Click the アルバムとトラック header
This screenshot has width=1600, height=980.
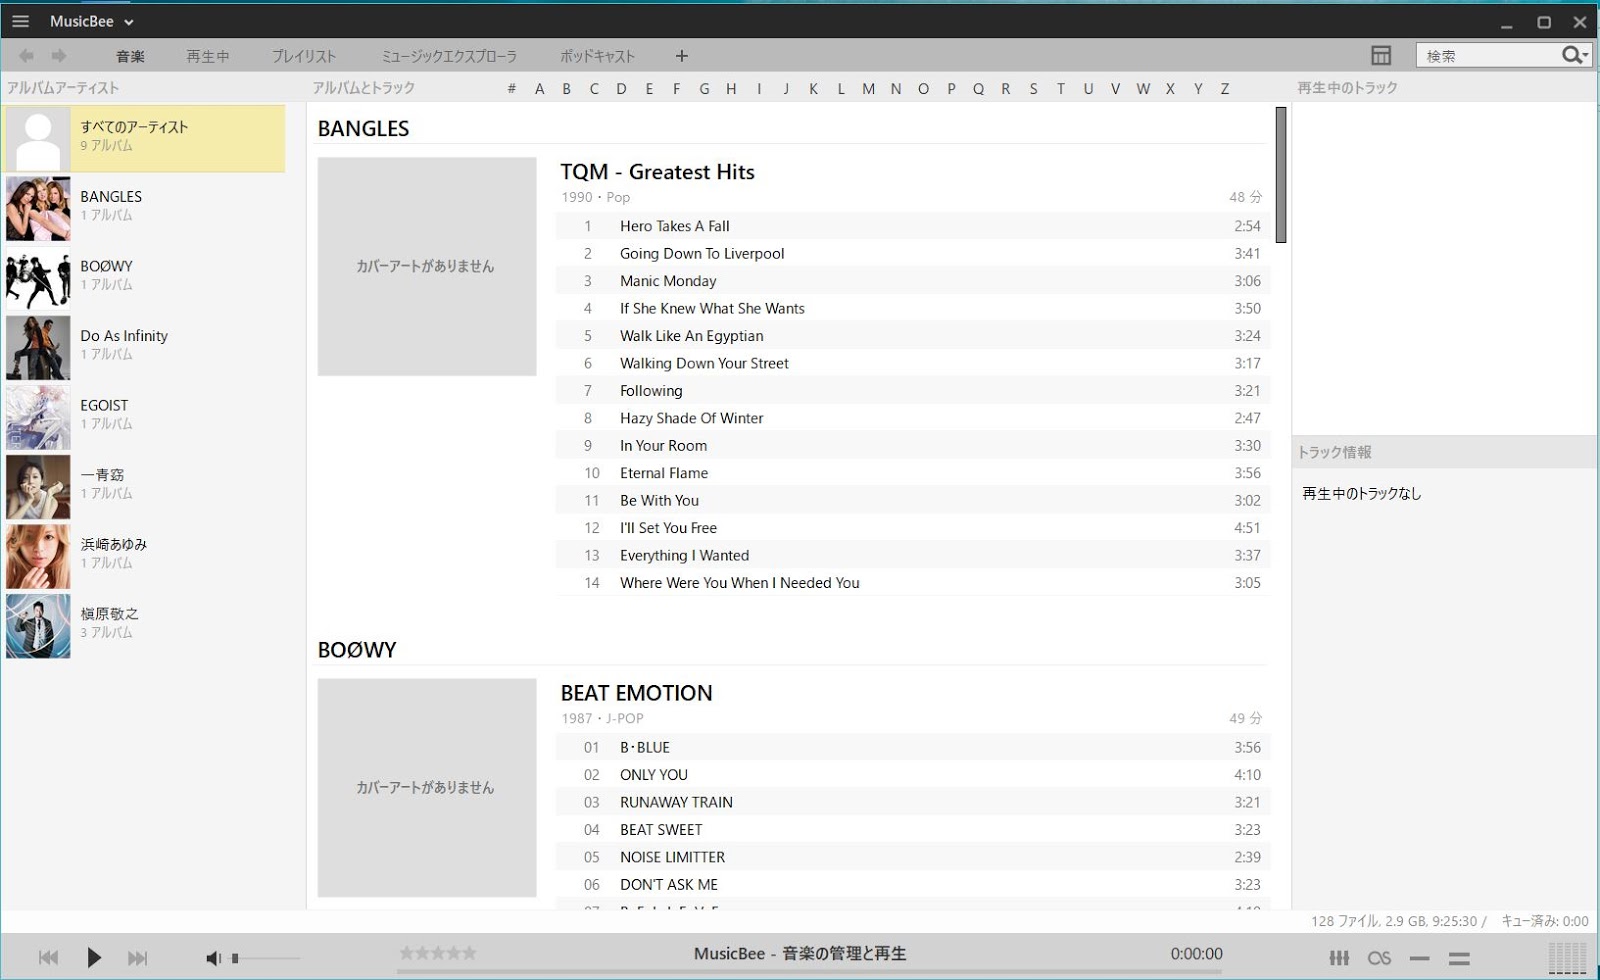[364, 88]
